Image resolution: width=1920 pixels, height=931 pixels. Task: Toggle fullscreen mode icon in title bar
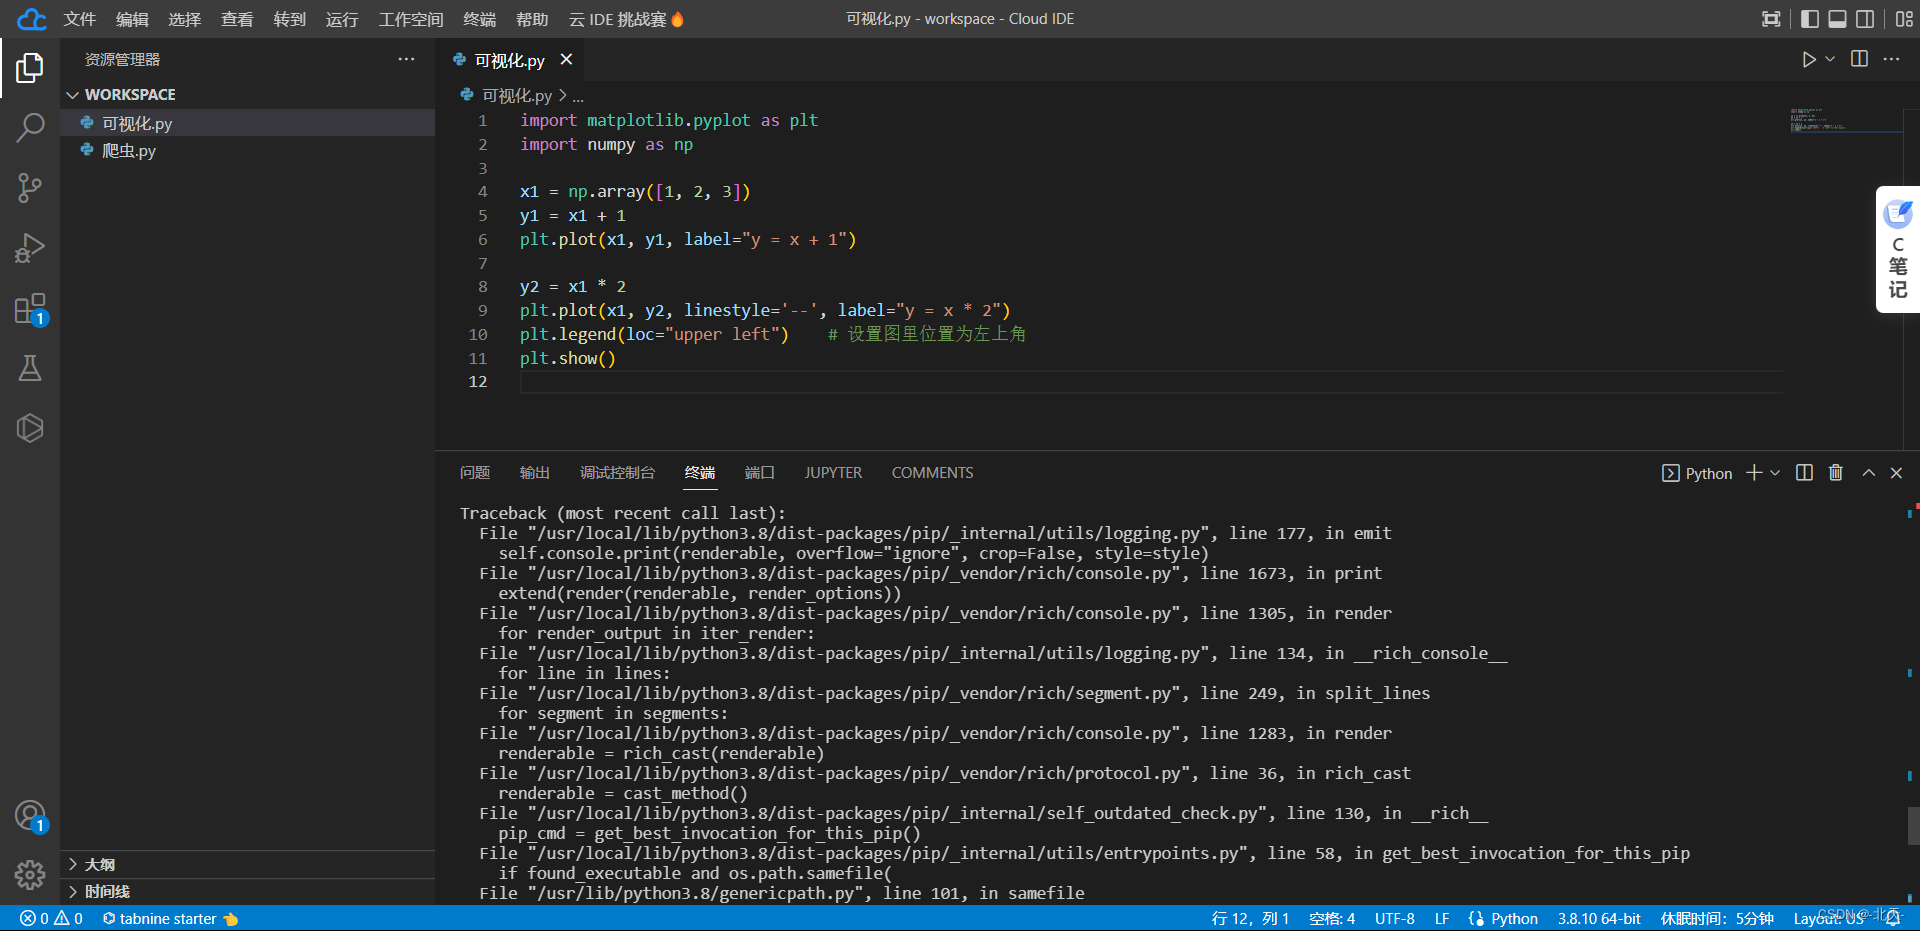click(x=1771, y=19)
